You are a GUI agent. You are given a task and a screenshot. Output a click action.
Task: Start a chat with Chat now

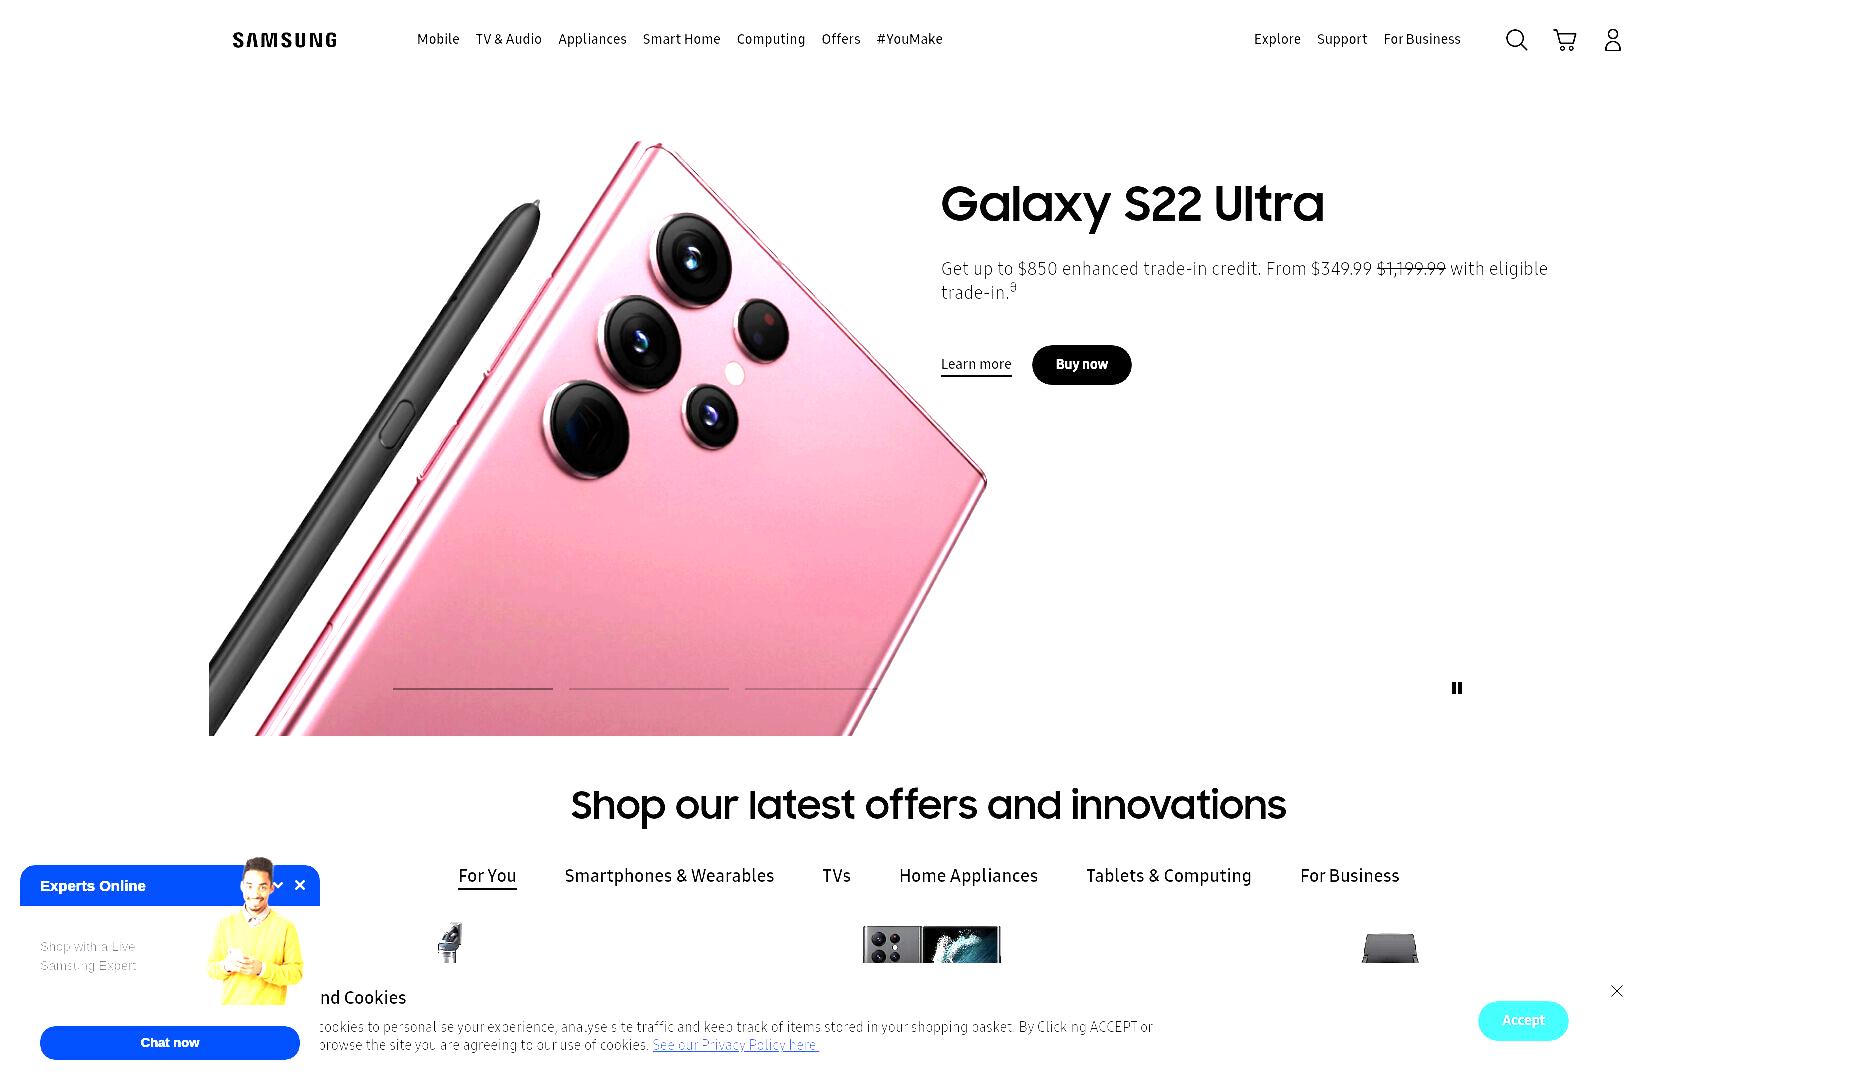(x=170, y=1043)
